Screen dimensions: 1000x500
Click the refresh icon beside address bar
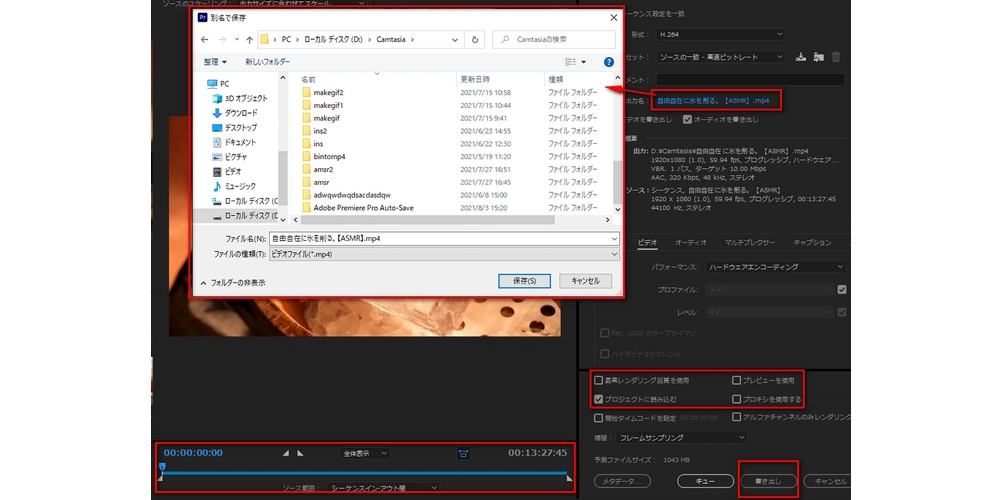point(474,40)
